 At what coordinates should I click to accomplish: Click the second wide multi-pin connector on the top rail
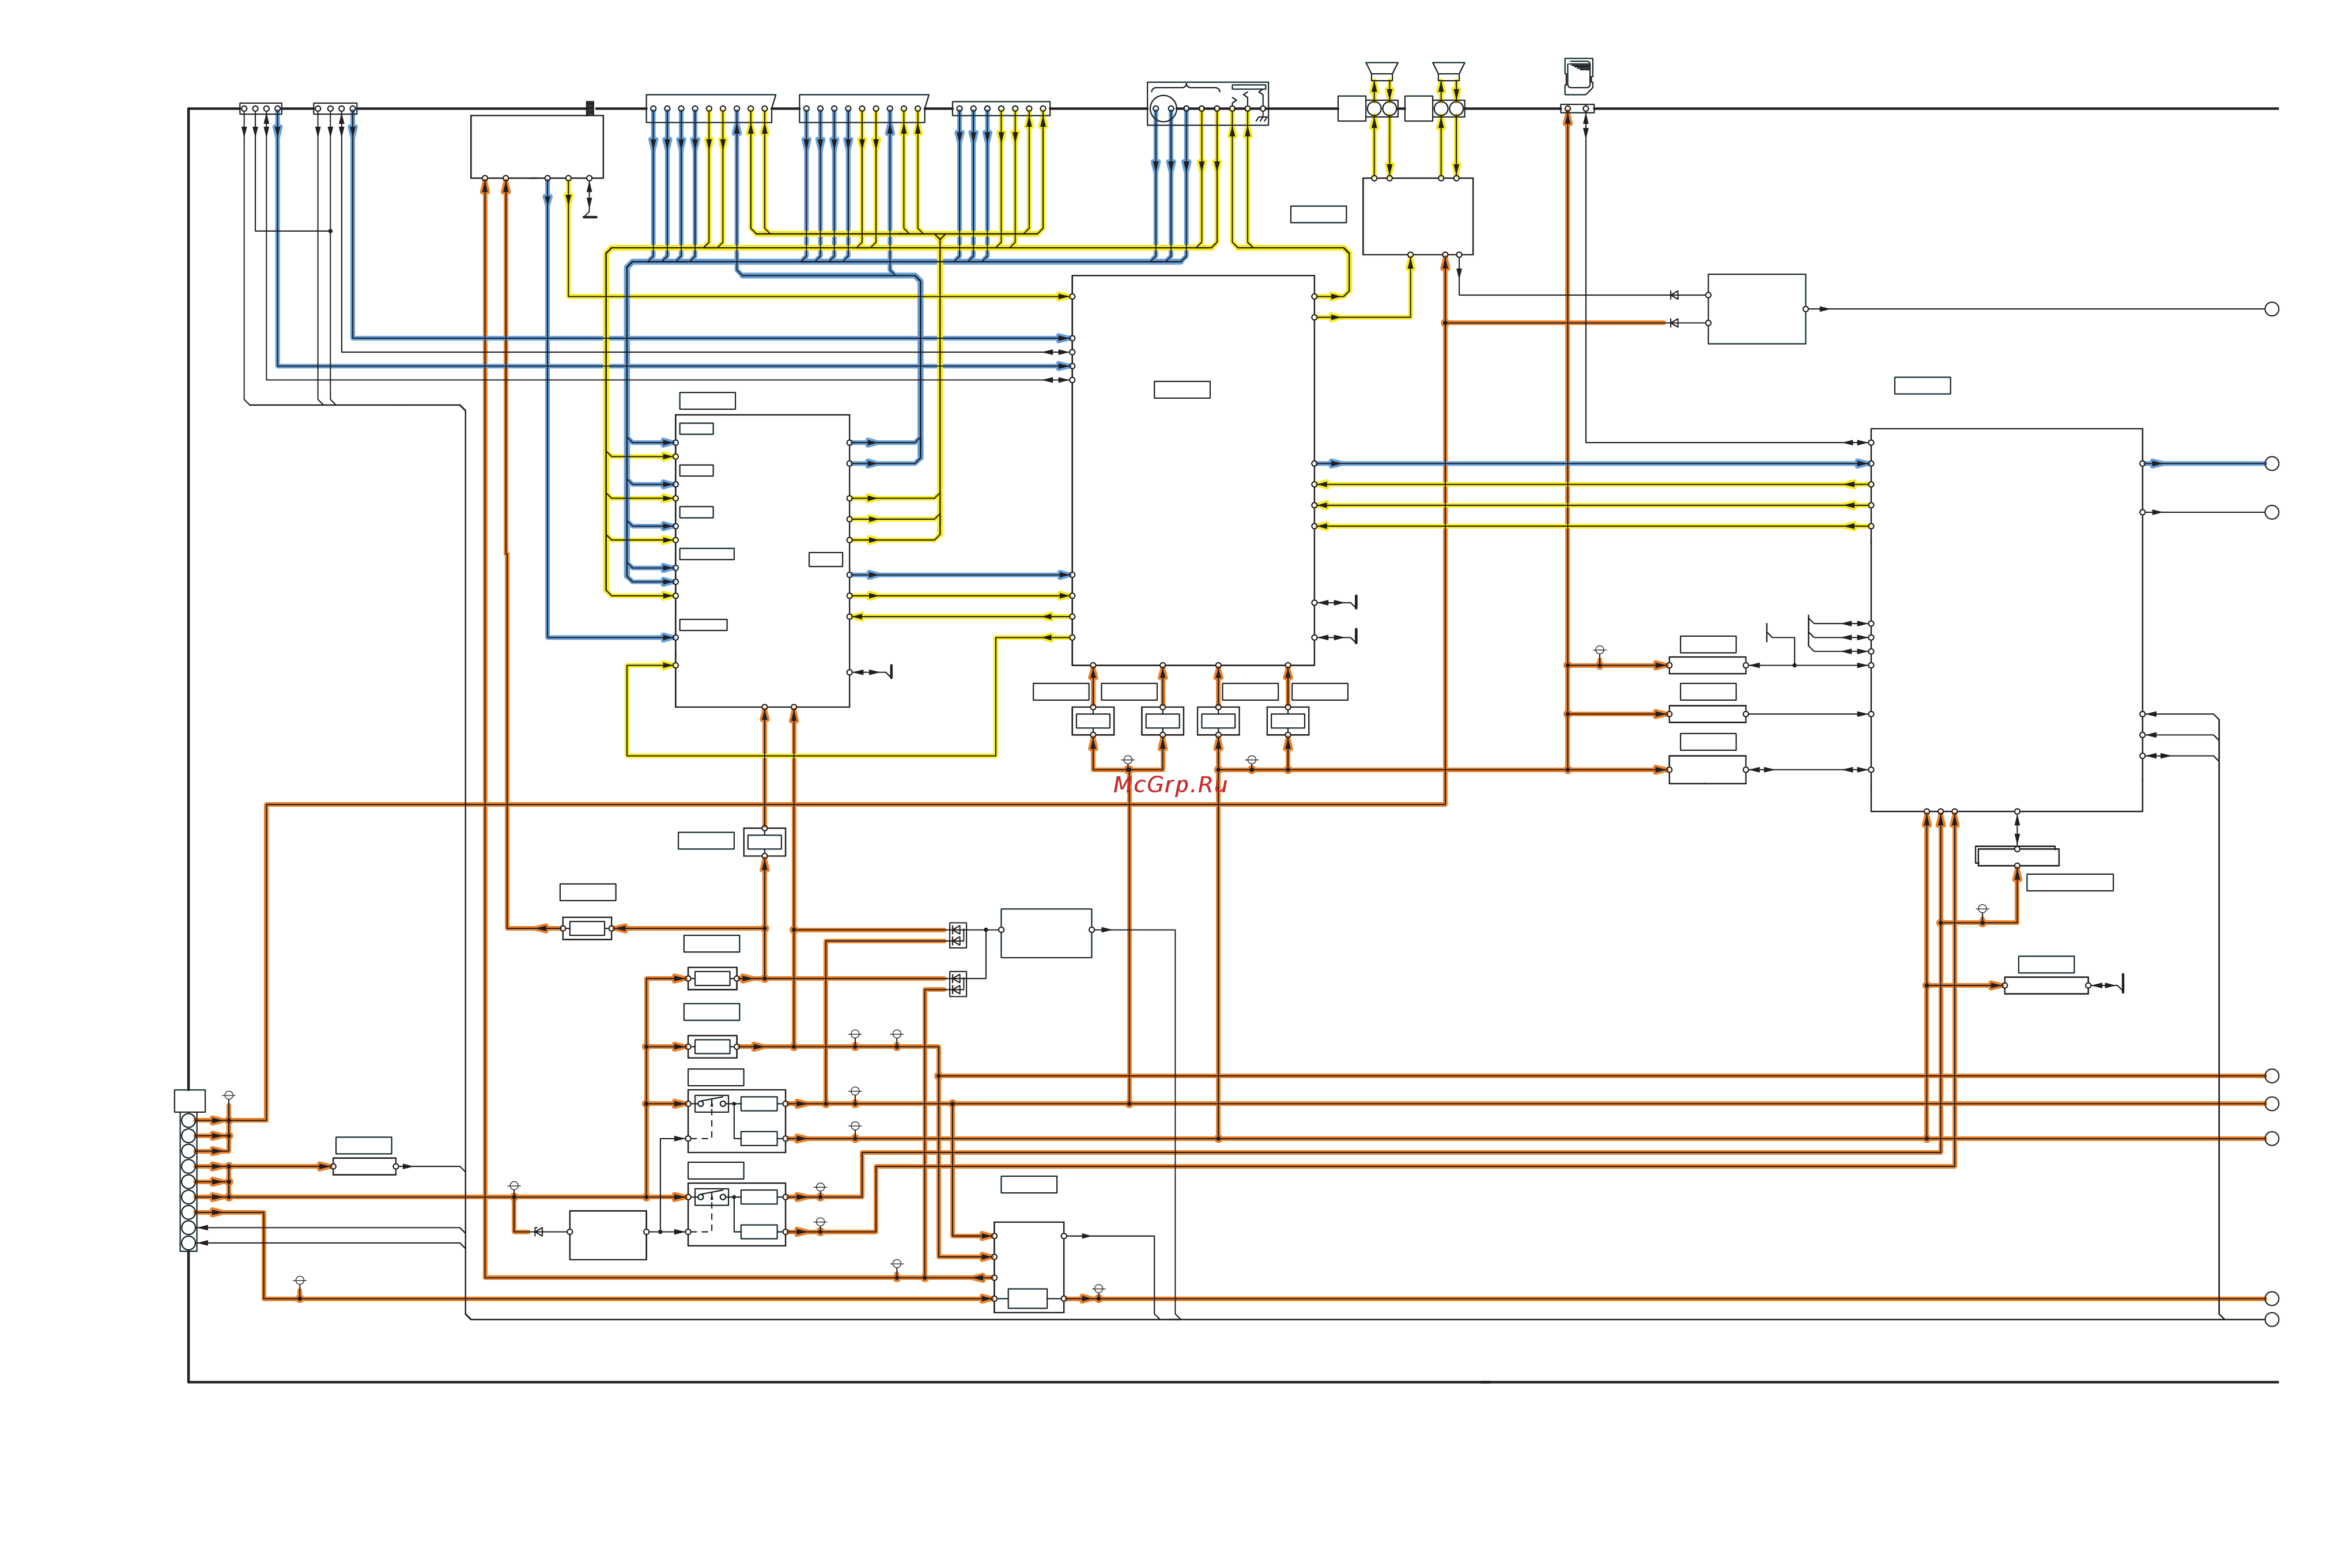[863, 108]
